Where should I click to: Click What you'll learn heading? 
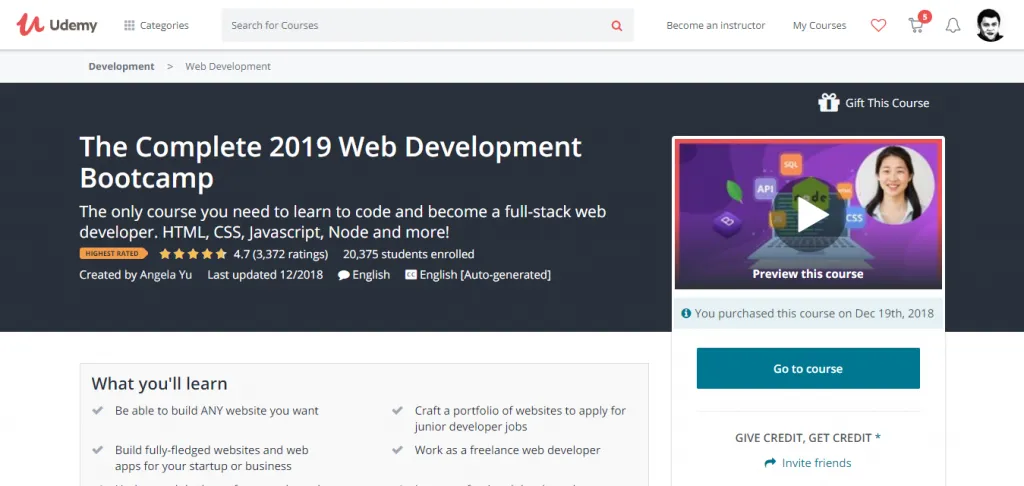[x=159, y=383]
